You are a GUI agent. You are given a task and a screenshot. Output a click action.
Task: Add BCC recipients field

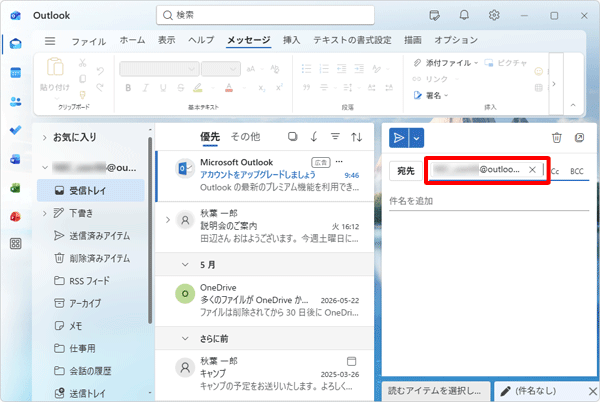coord(577,171)
